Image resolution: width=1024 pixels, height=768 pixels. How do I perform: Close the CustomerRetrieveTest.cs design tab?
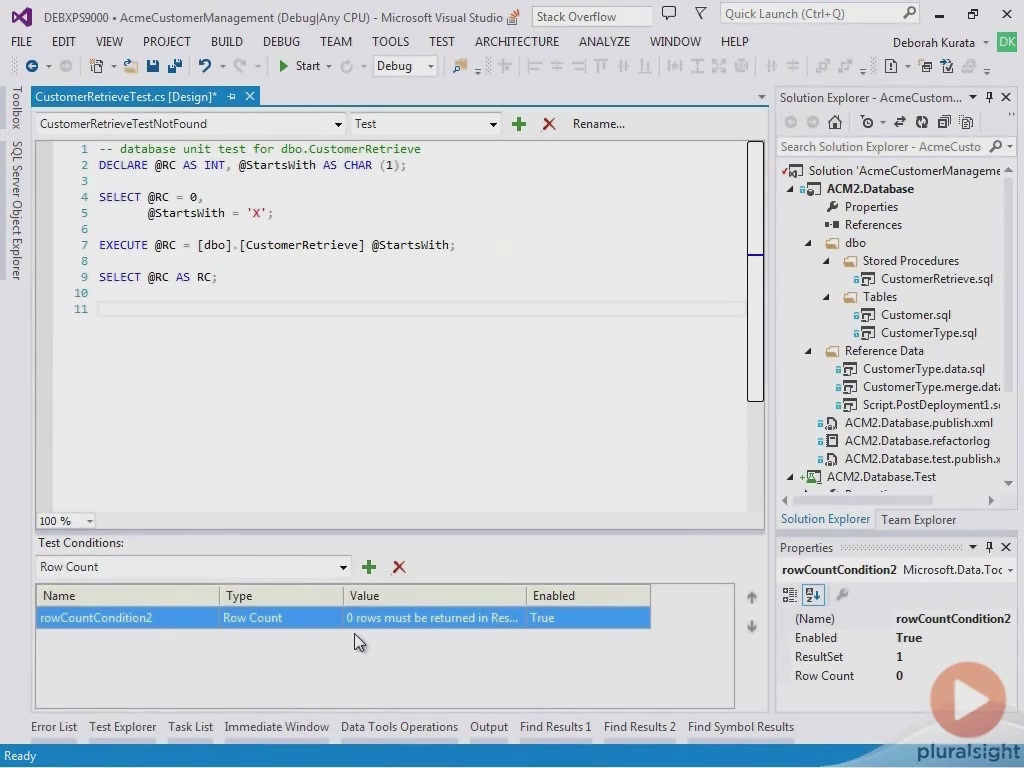click(x=249, y=97)
